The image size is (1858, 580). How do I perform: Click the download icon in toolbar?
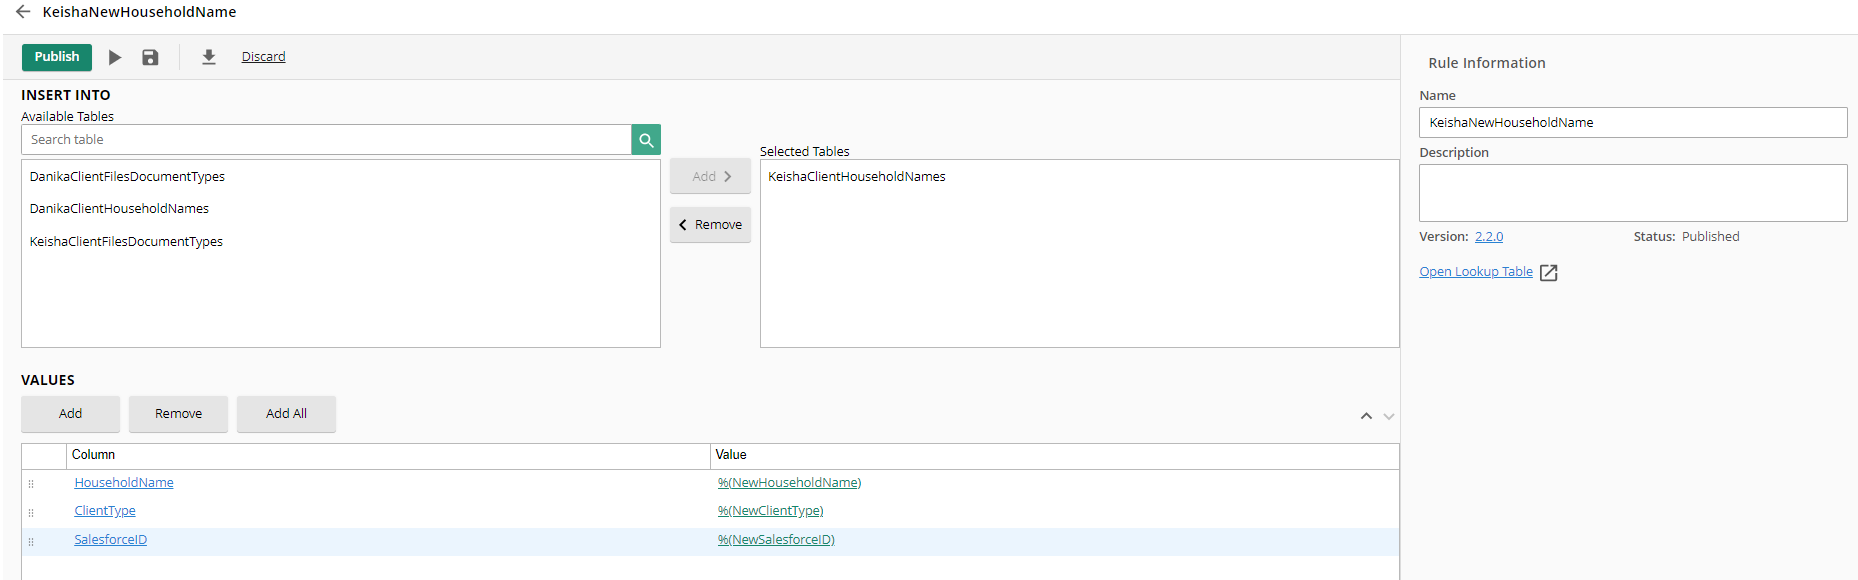pos(209,58)
